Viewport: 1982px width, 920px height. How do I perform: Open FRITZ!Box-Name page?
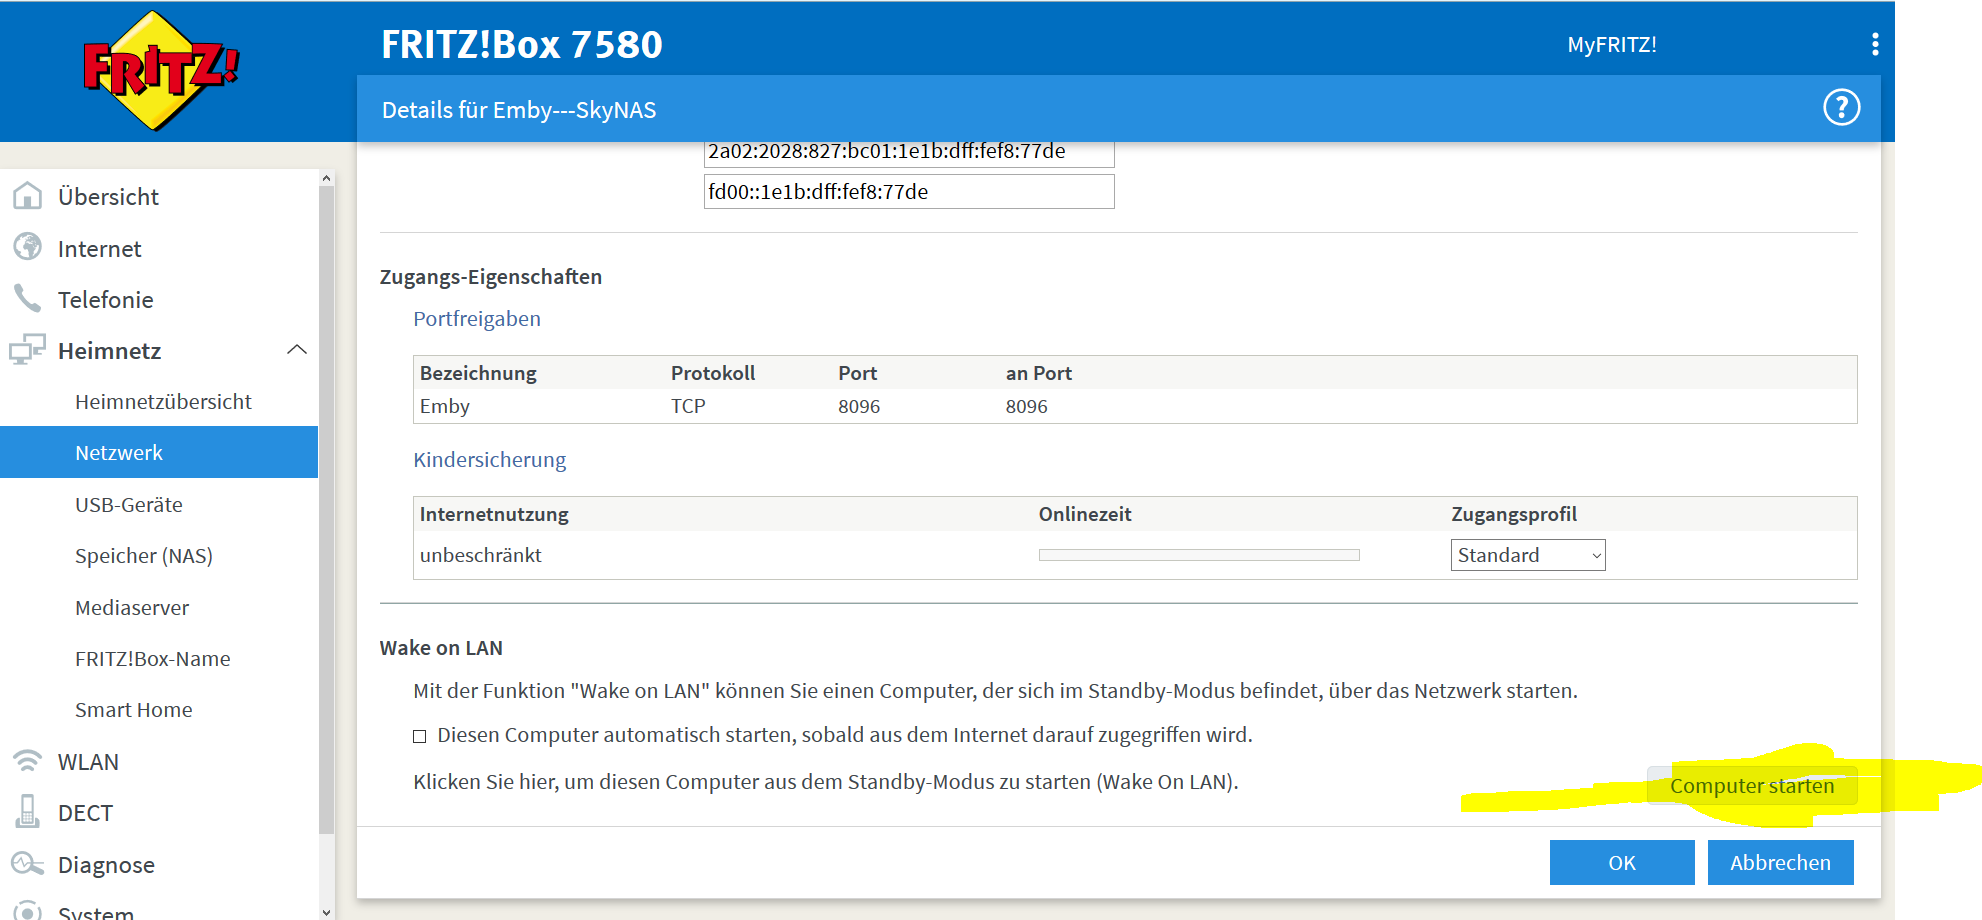[x=153, y=659]
